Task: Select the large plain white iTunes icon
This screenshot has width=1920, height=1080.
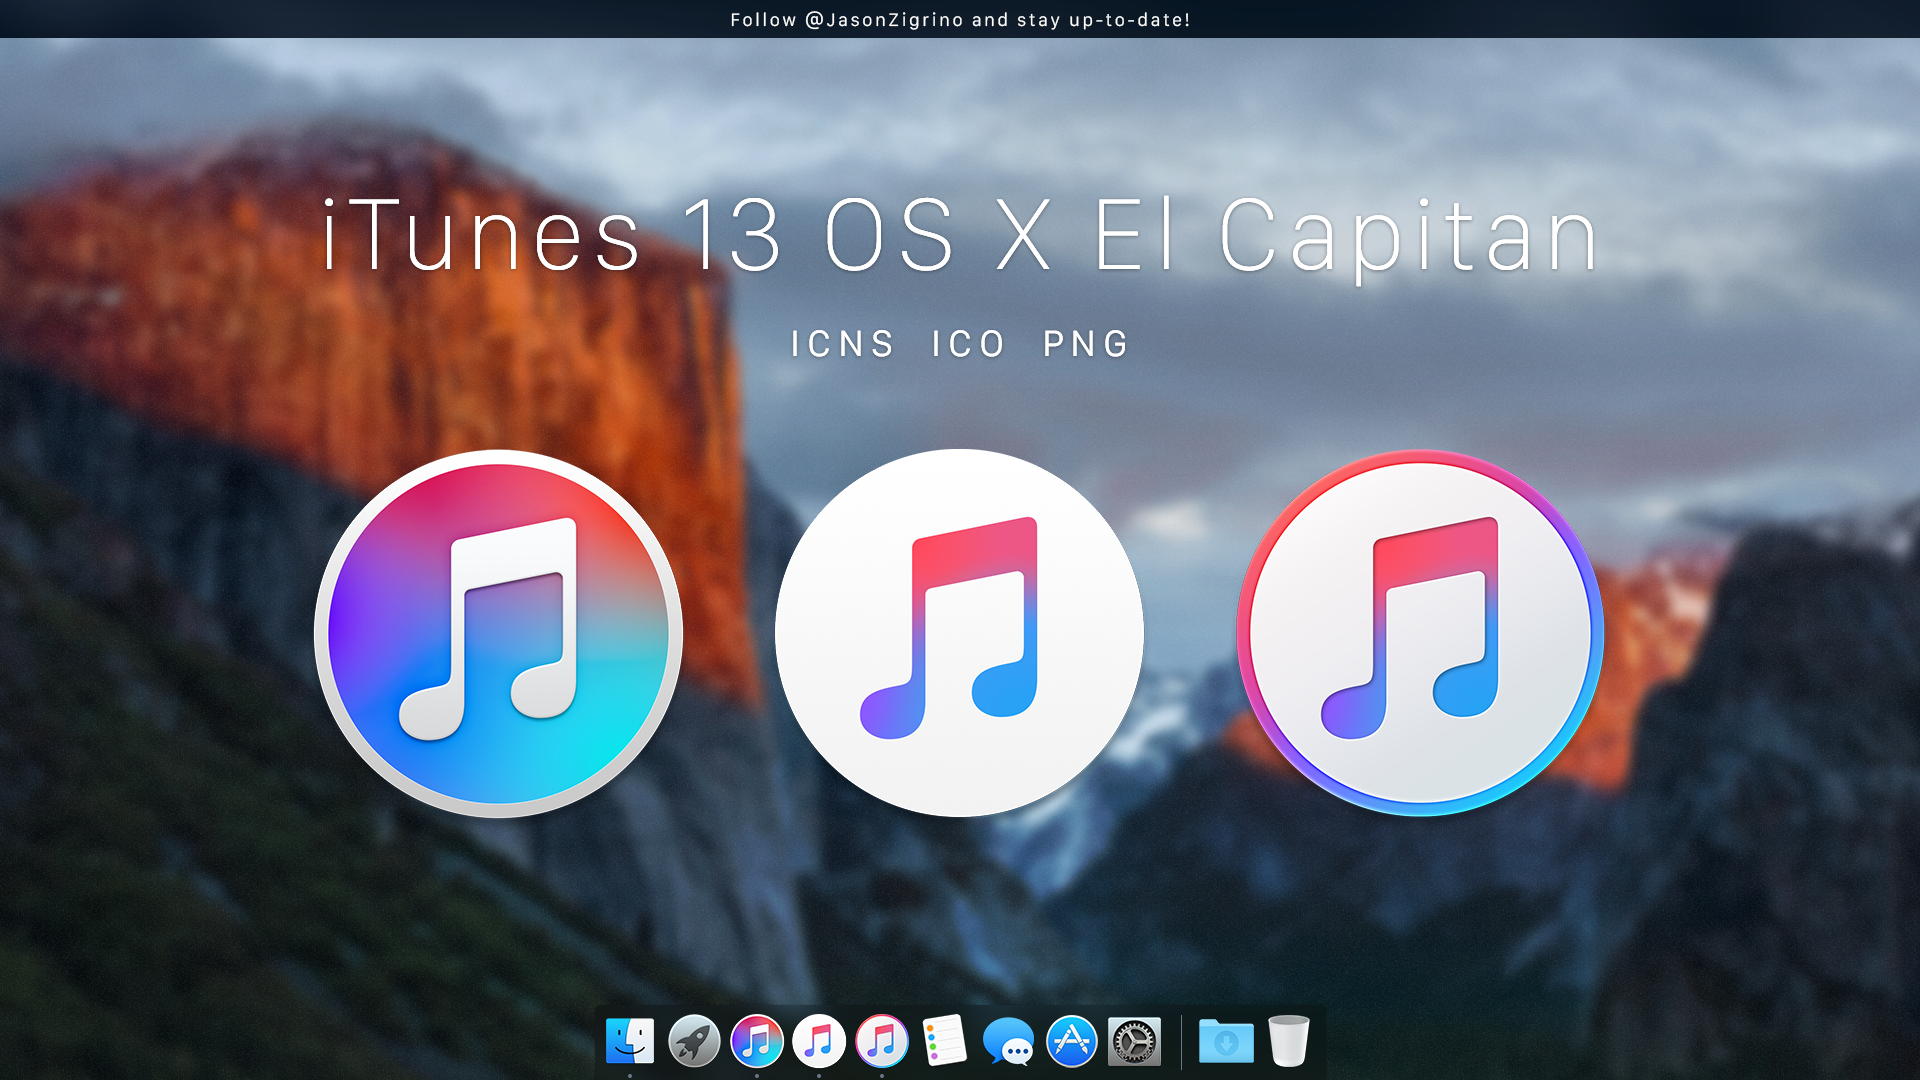Action: point(959,633)
